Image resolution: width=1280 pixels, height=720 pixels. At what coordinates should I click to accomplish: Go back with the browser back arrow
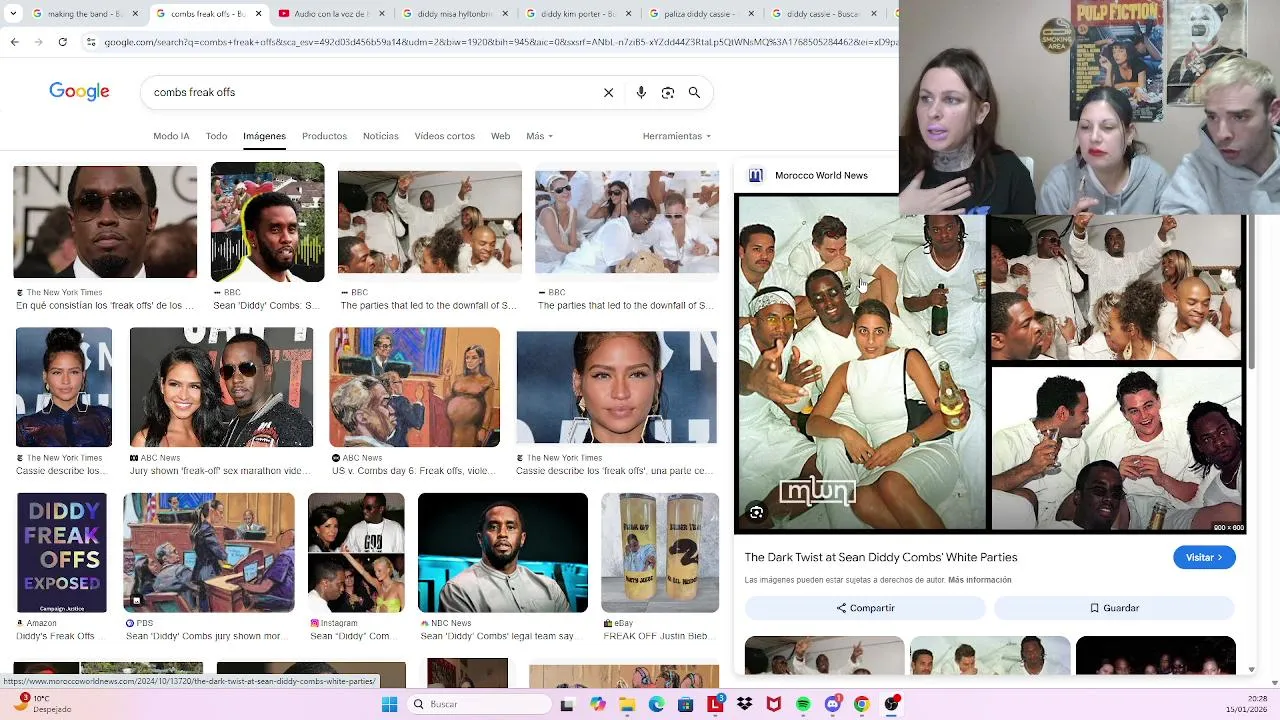14,42
